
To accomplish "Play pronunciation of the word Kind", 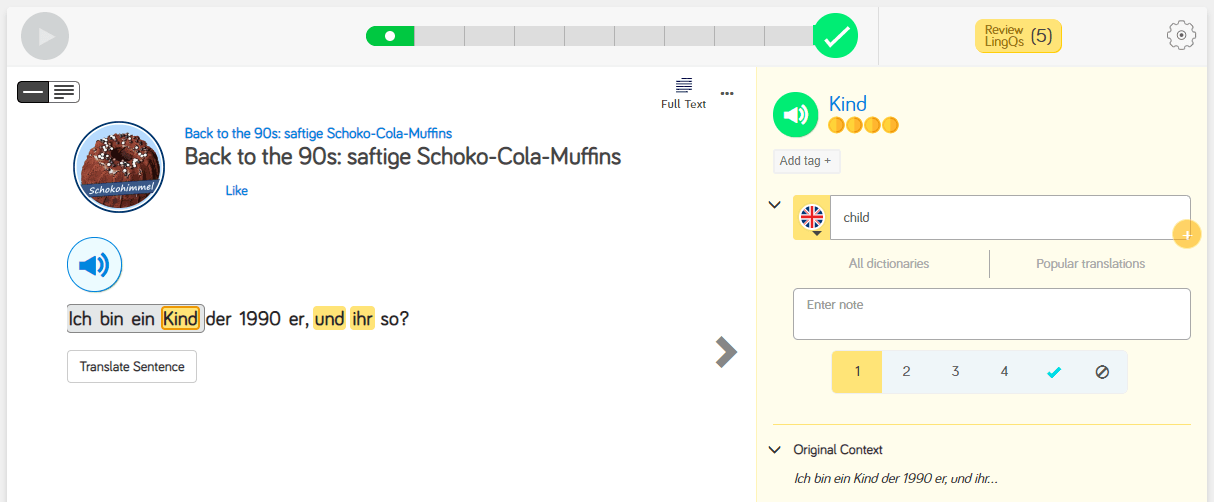I will (796, 114).
